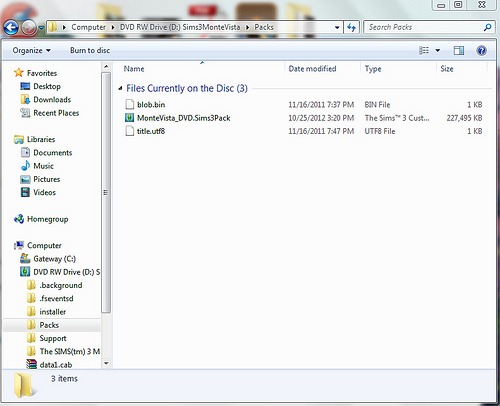The height and width of the screenshot is (406, 500).
Task: Select the Packs folder in the tree
Action: pyautogui.click(x=49, y=325)
